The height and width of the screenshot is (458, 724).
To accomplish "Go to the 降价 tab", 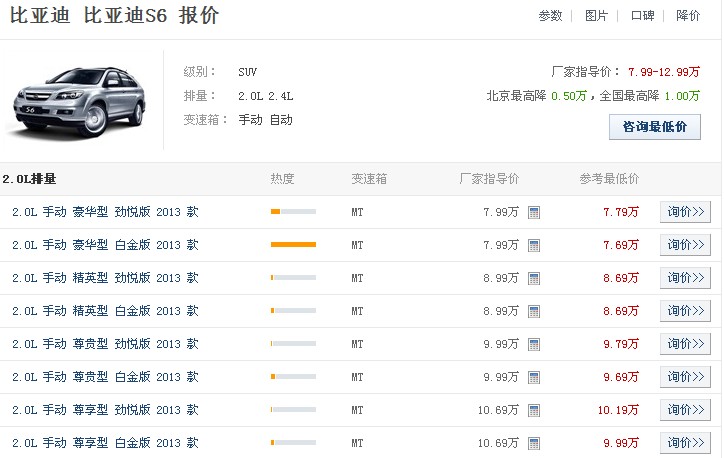I will point(688,16).
